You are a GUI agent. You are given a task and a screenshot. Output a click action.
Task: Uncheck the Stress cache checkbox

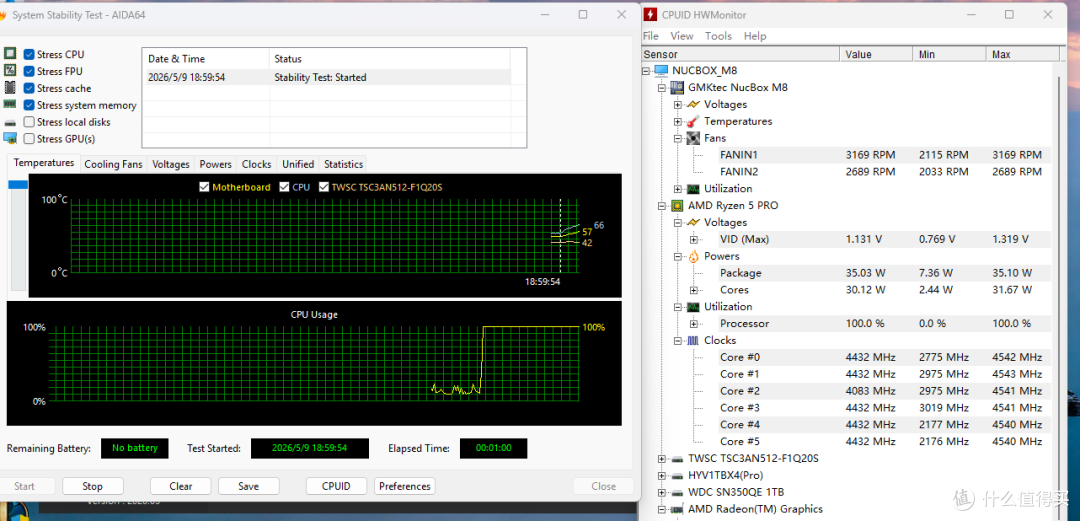(x=29, y=88)
